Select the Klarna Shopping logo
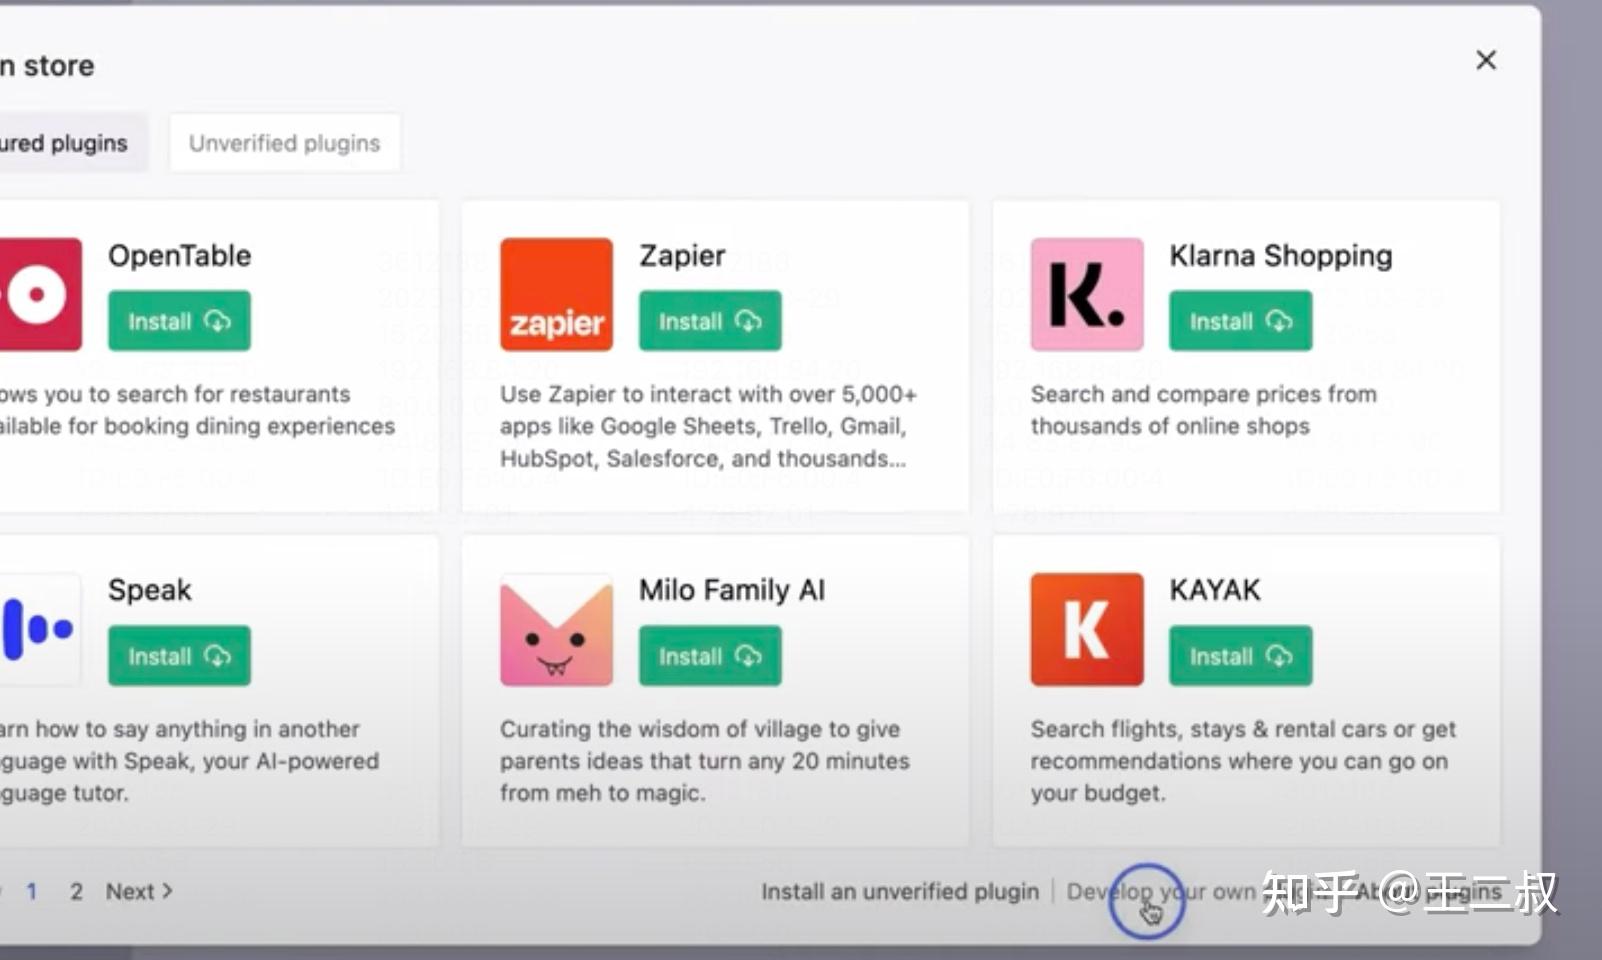1602x960 pixels. click(1086, 295)
